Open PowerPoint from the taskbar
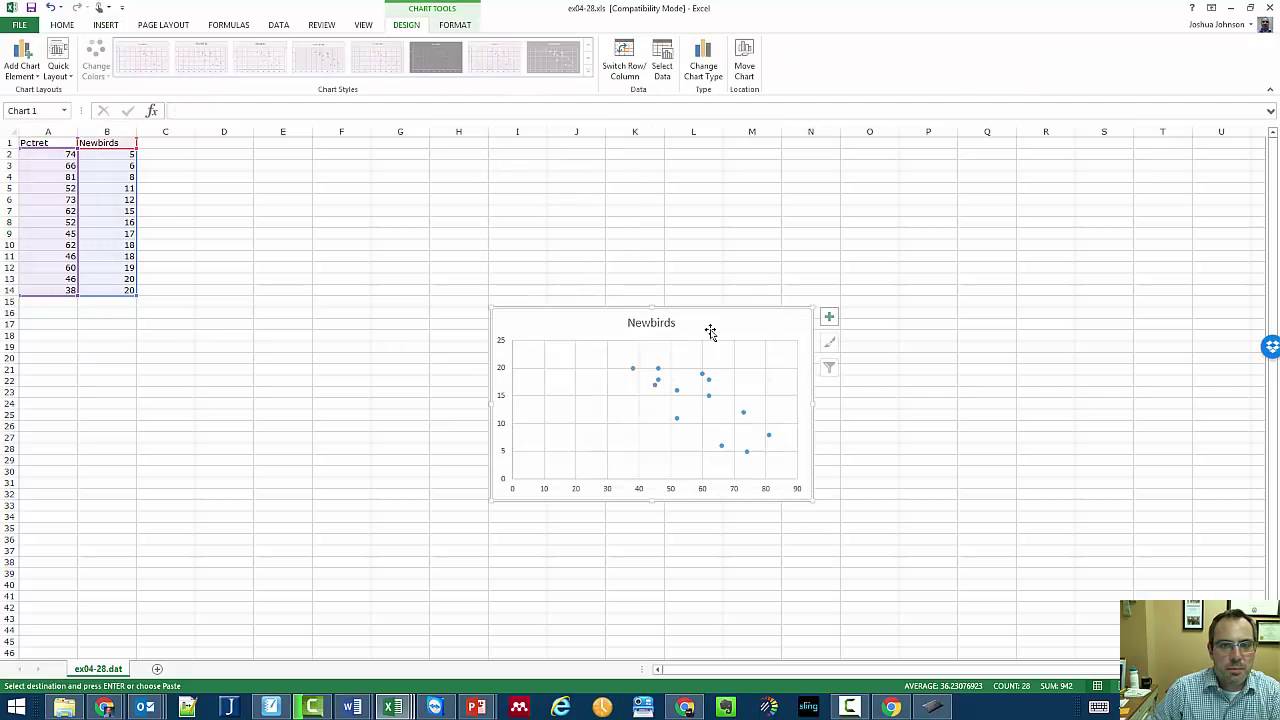 point(476,707)
